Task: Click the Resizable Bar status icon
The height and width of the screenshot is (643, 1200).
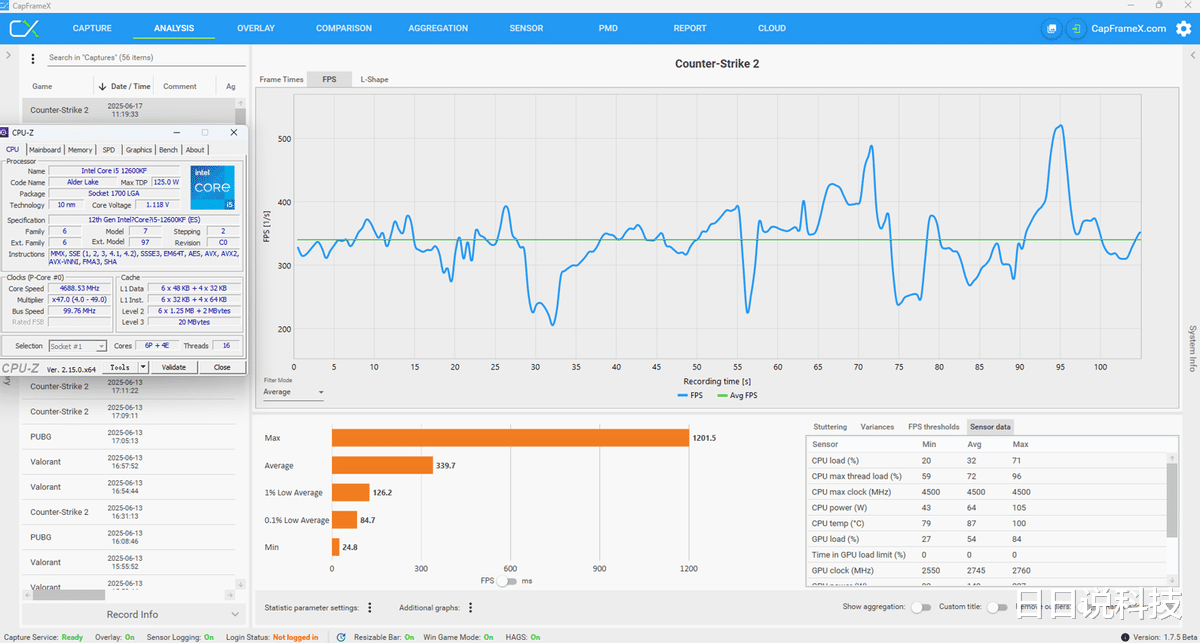Action: point(342,637)
